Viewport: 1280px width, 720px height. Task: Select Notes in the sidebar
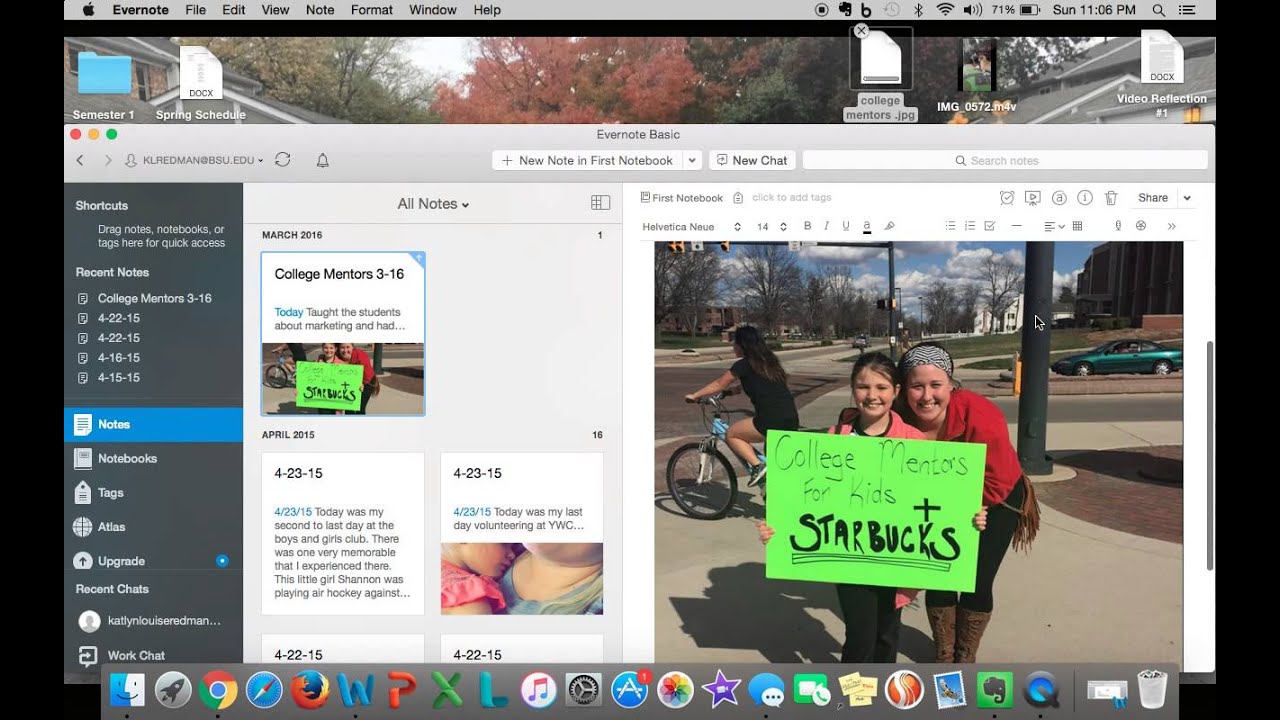(x=153, y=424)
